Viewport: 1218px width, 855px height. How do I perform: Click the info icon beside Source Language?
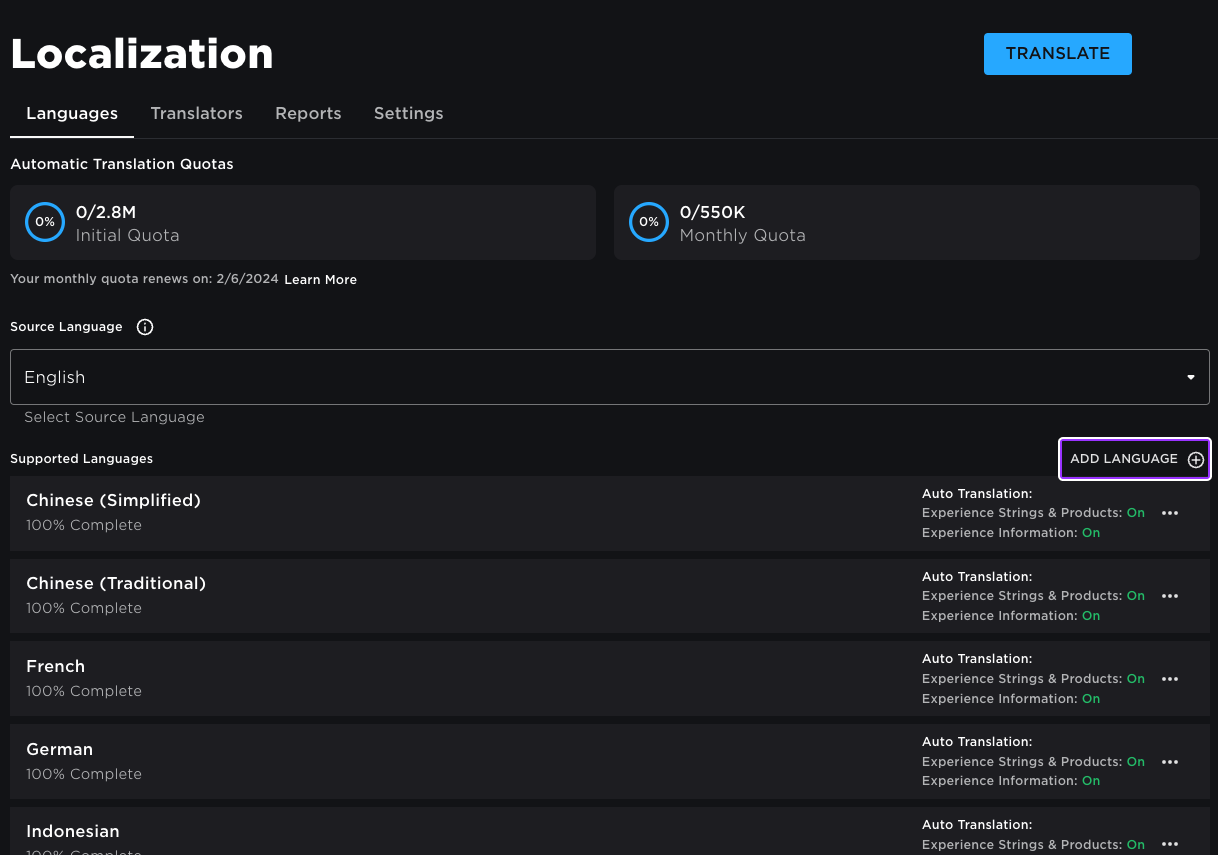[x=145, y=327]
